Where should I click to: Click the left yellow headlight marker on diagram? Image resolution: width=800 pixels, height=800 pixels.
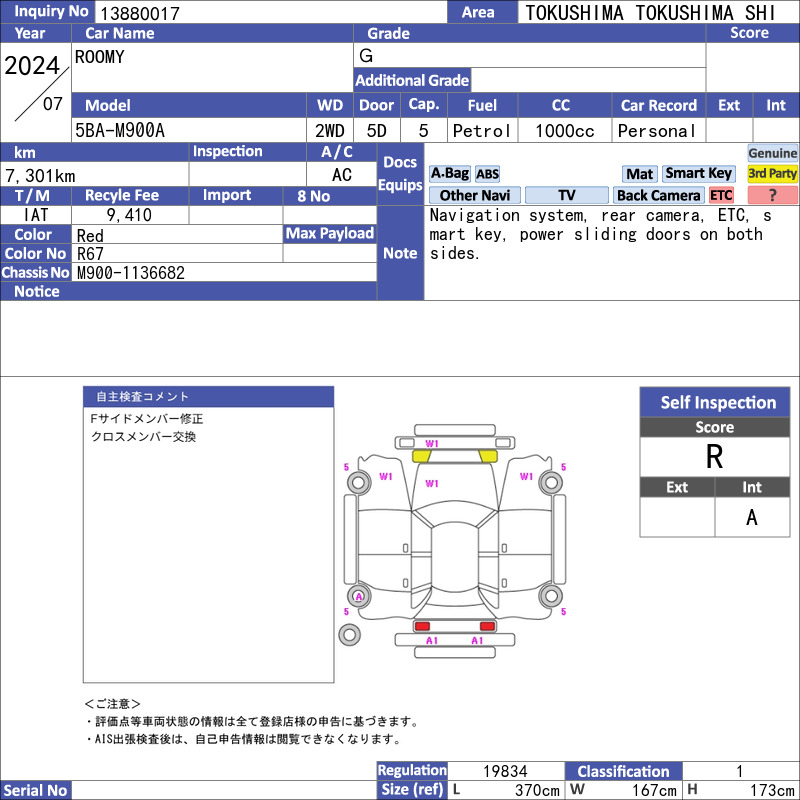point(421,456)
